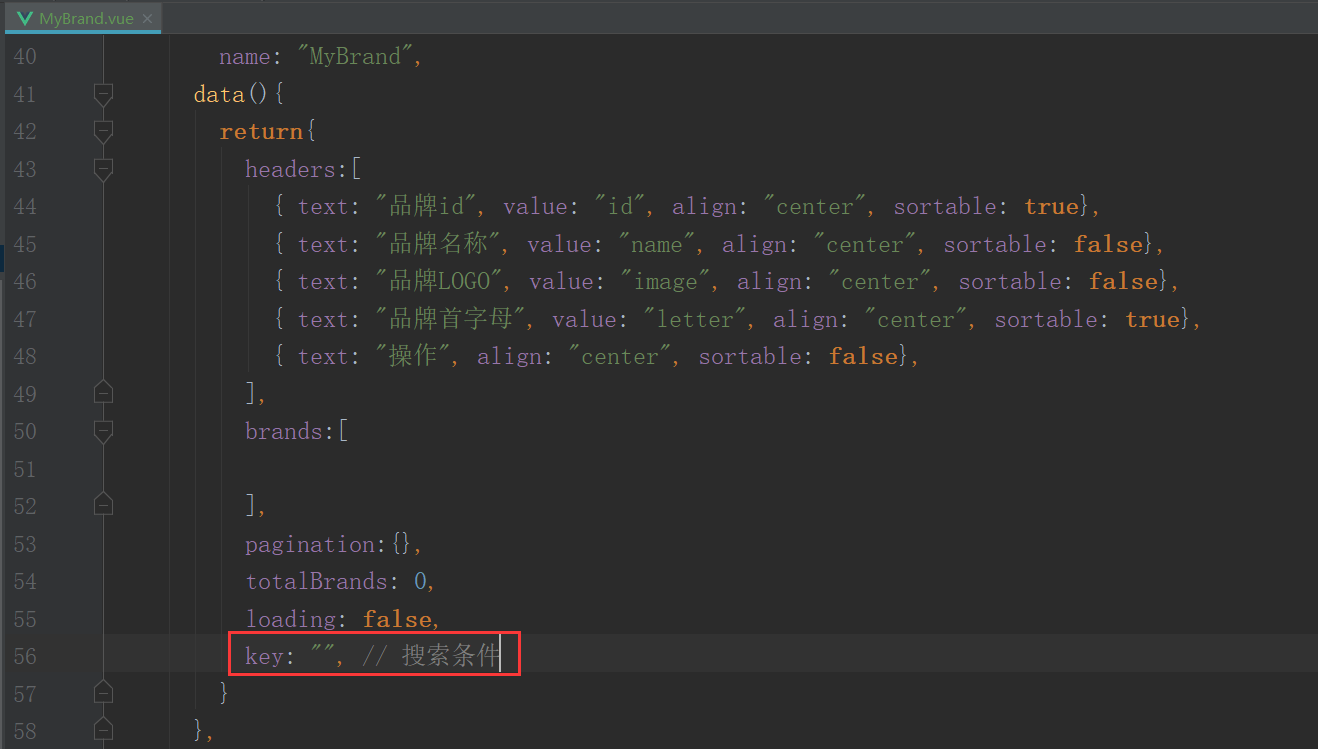The width and height of the screenshot is (1318, 749).
Task: Click the 搜索条件 comment on line 56
Action: coord(449,656)
